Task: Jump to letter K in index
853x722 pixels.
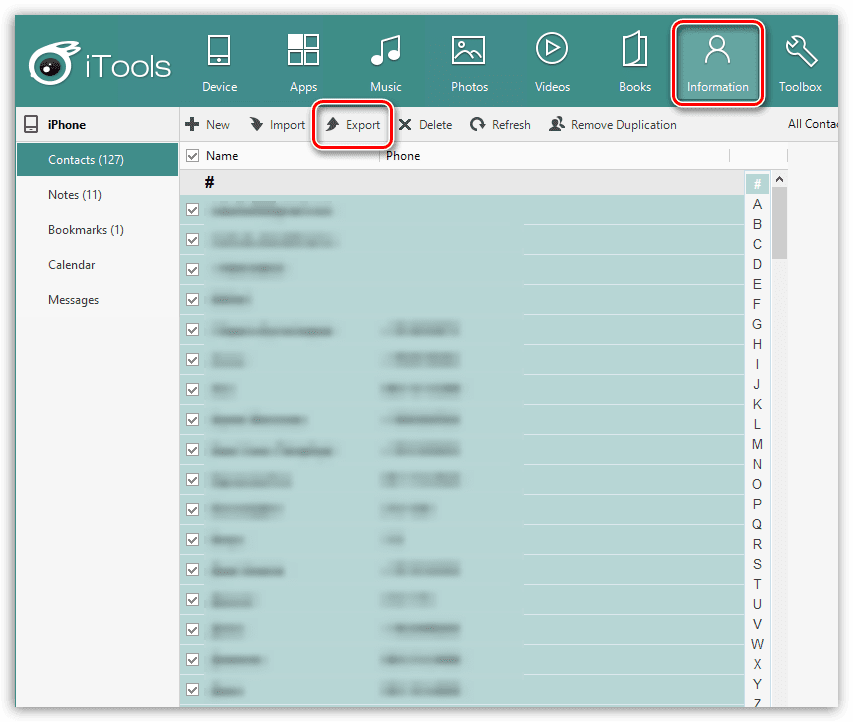Action: pos(757,404)
